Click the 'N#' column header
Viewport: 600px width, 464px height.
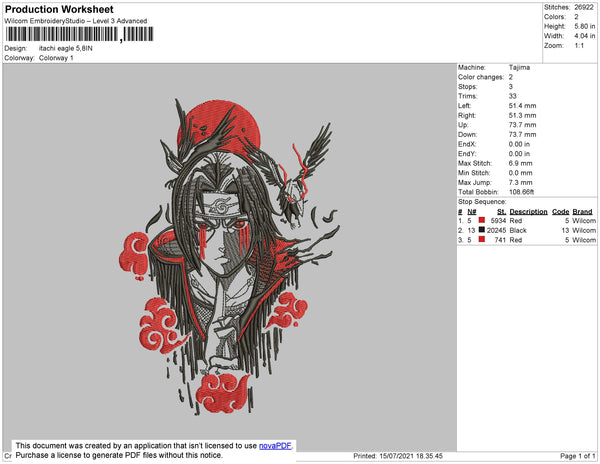point(471,212)
